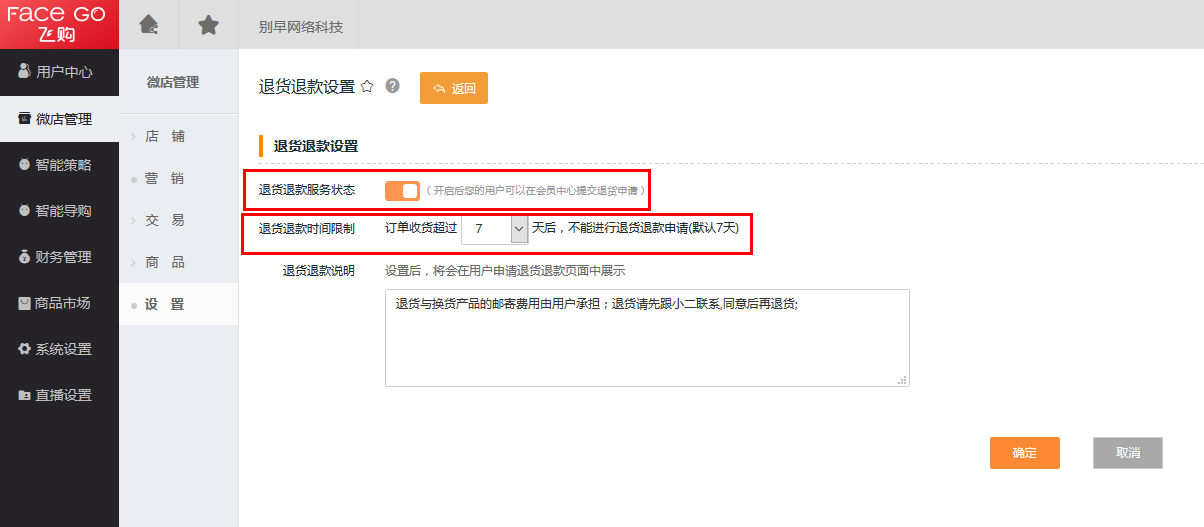Bookmark page with the outline star icon
1204x527 pixels.
click(367, 86)
